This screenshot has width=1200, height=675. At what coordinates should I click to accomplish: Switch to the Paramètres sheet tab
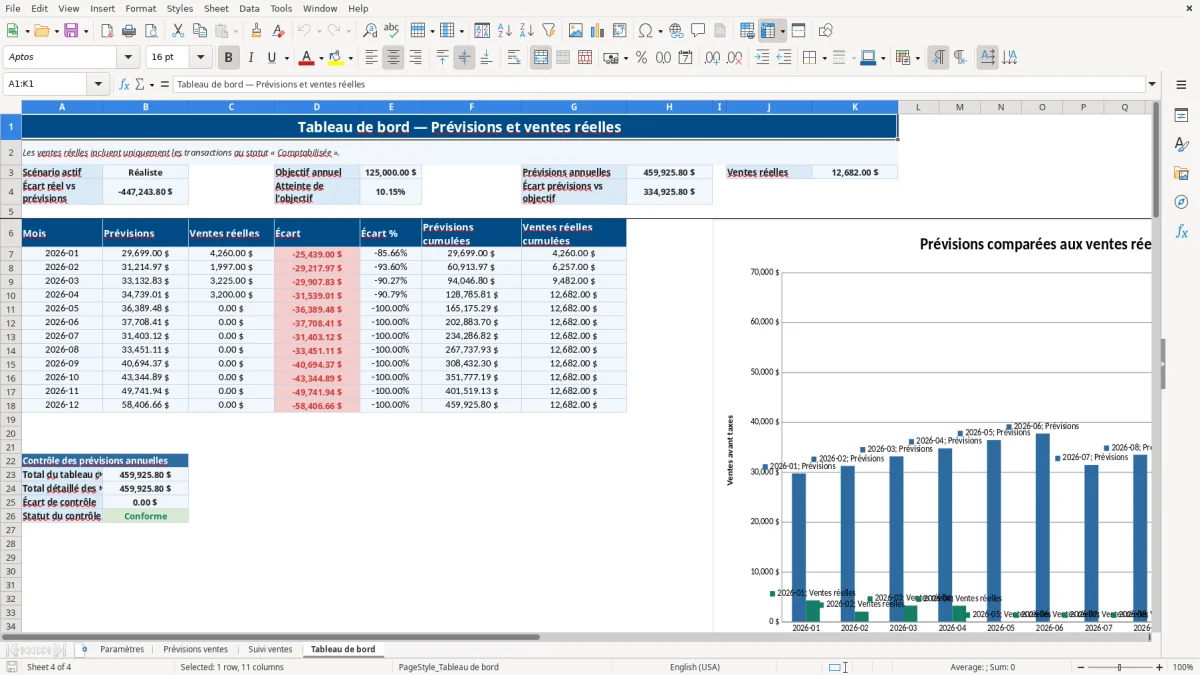pos(122,649)
